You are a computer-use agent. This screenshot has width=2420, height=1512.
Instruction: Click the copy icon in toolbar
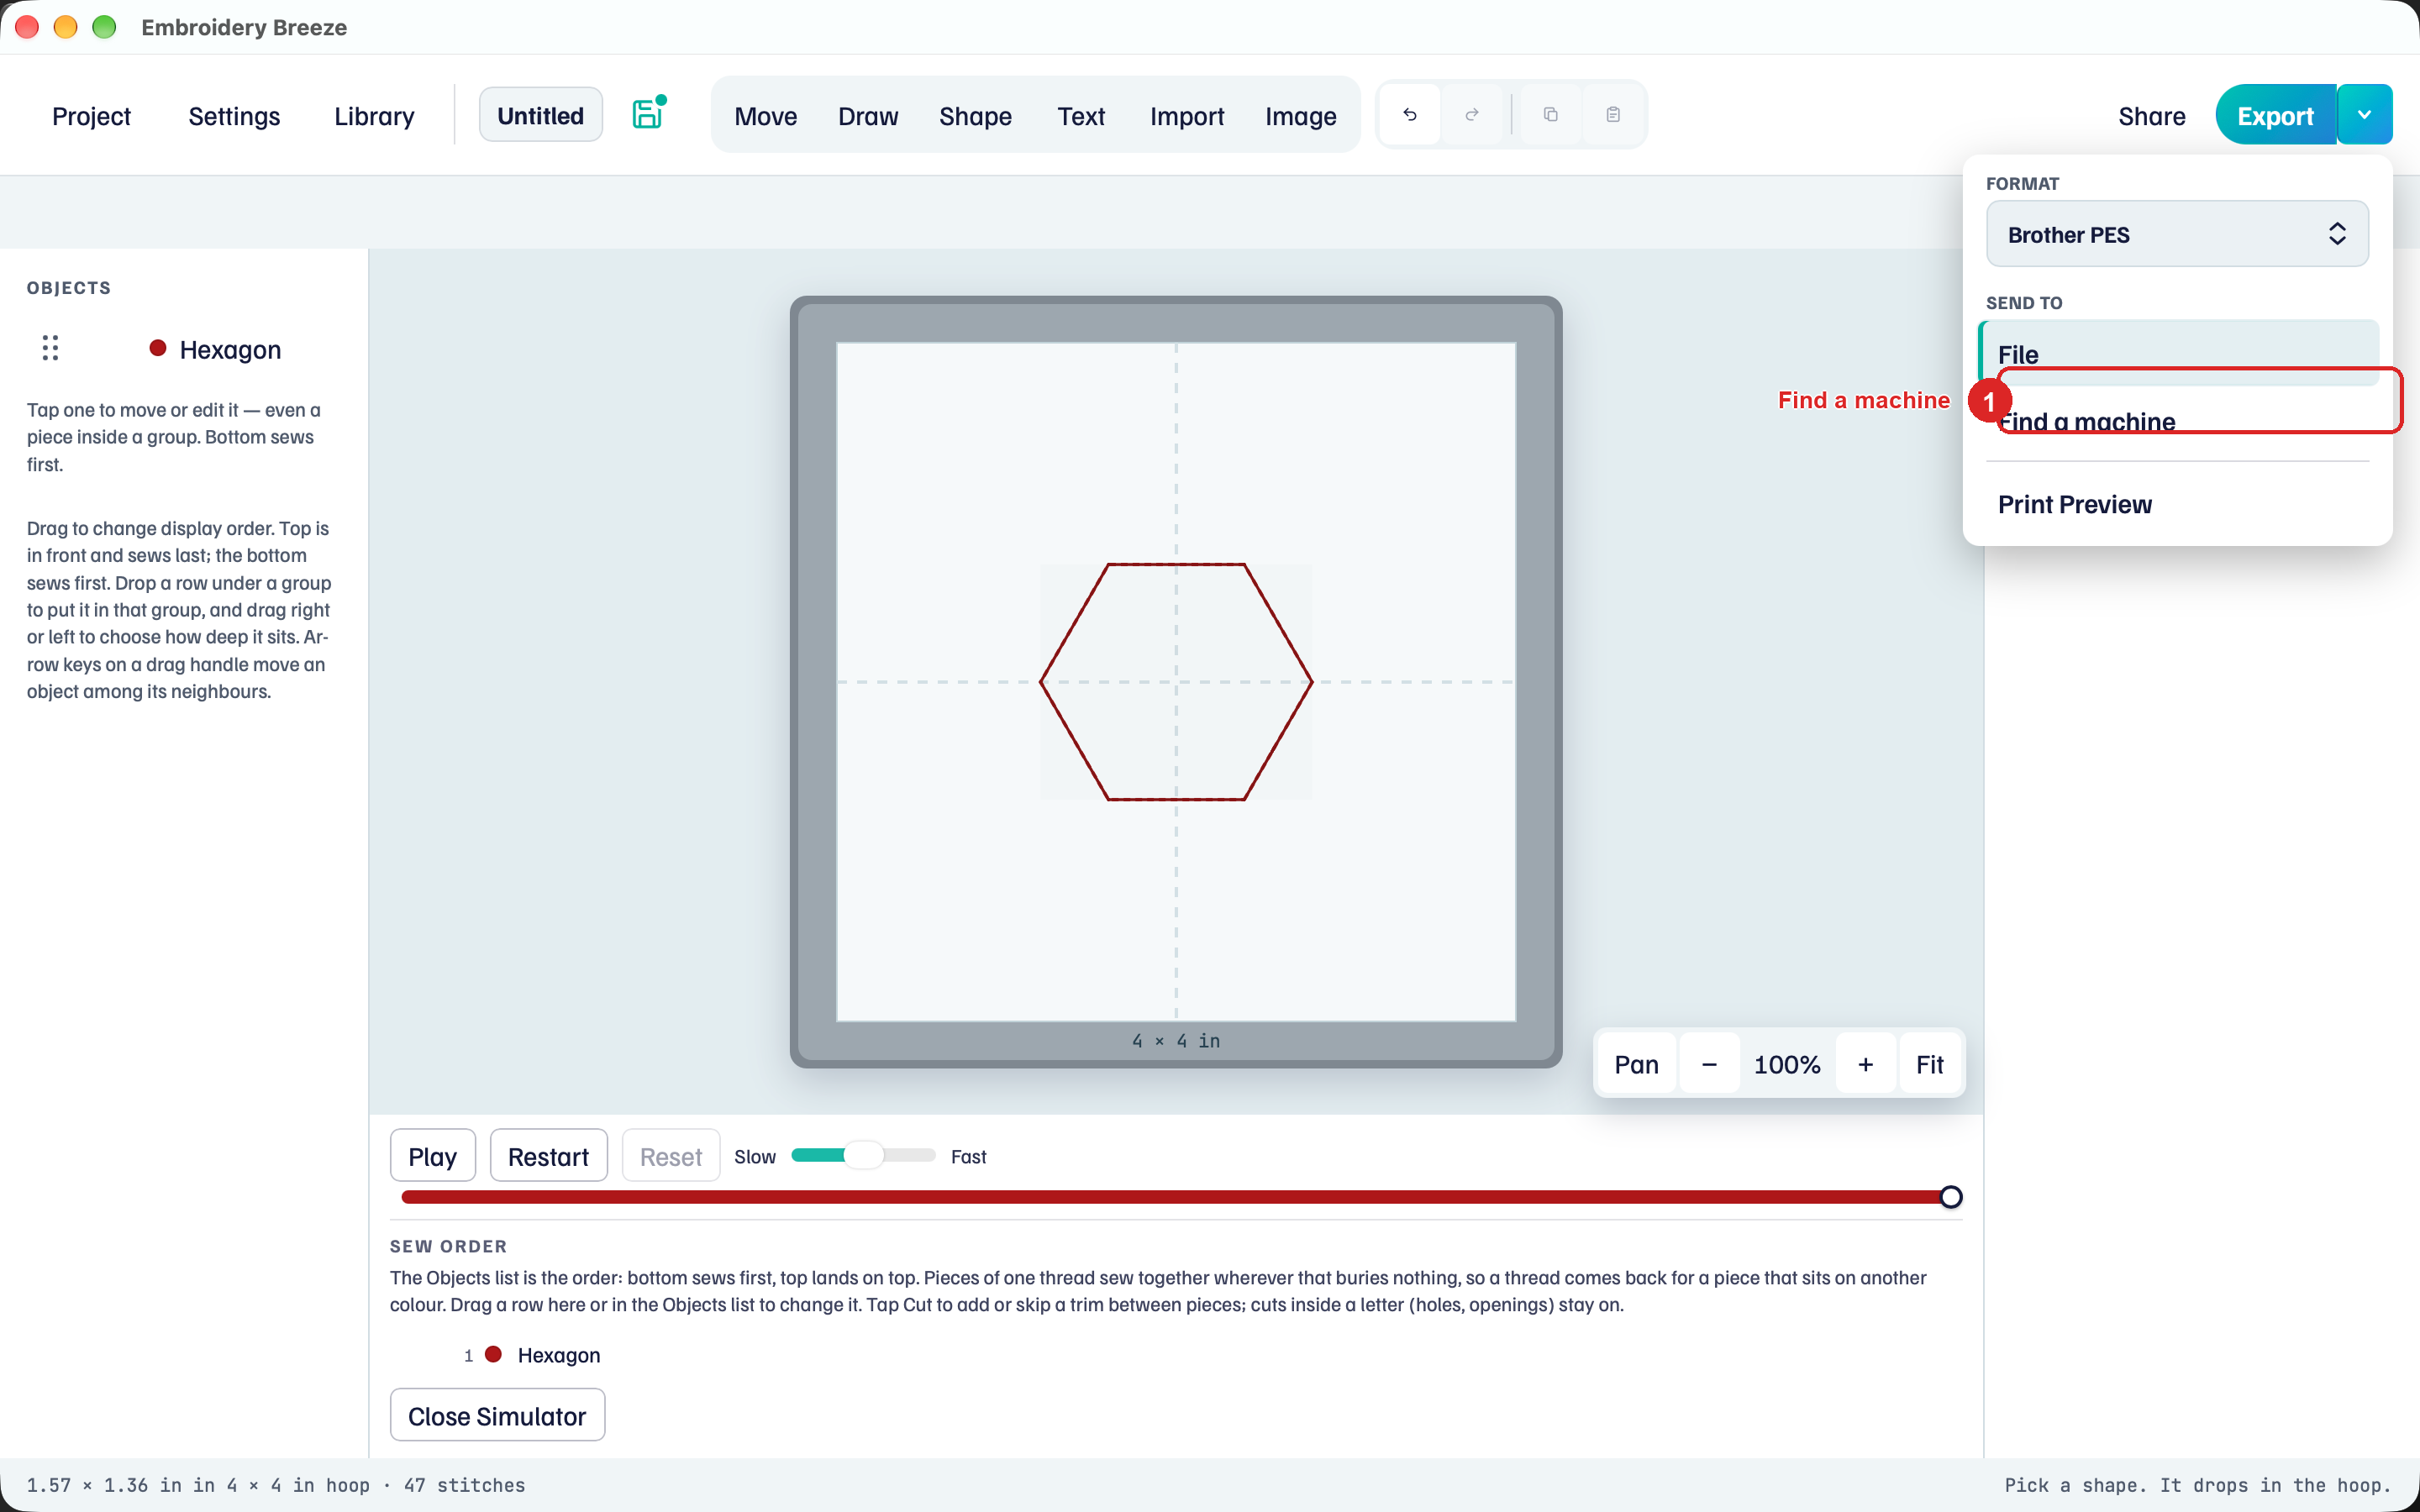[x=1551, y=115]
